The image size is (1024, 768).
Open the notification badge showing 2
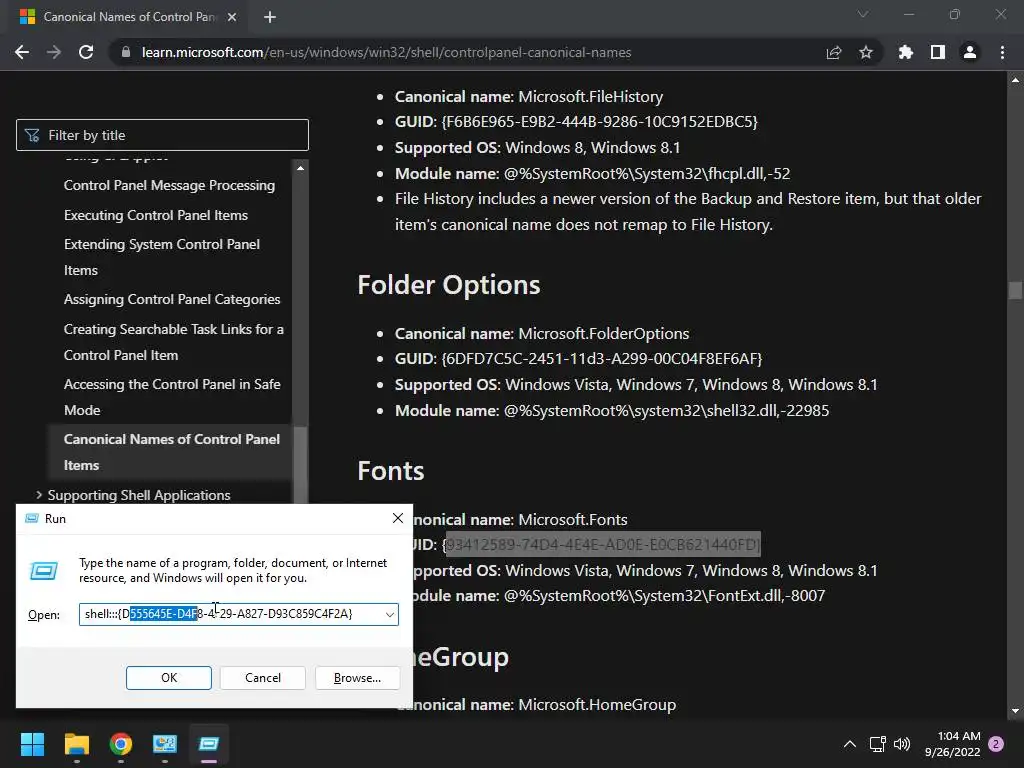click(996, 744)
